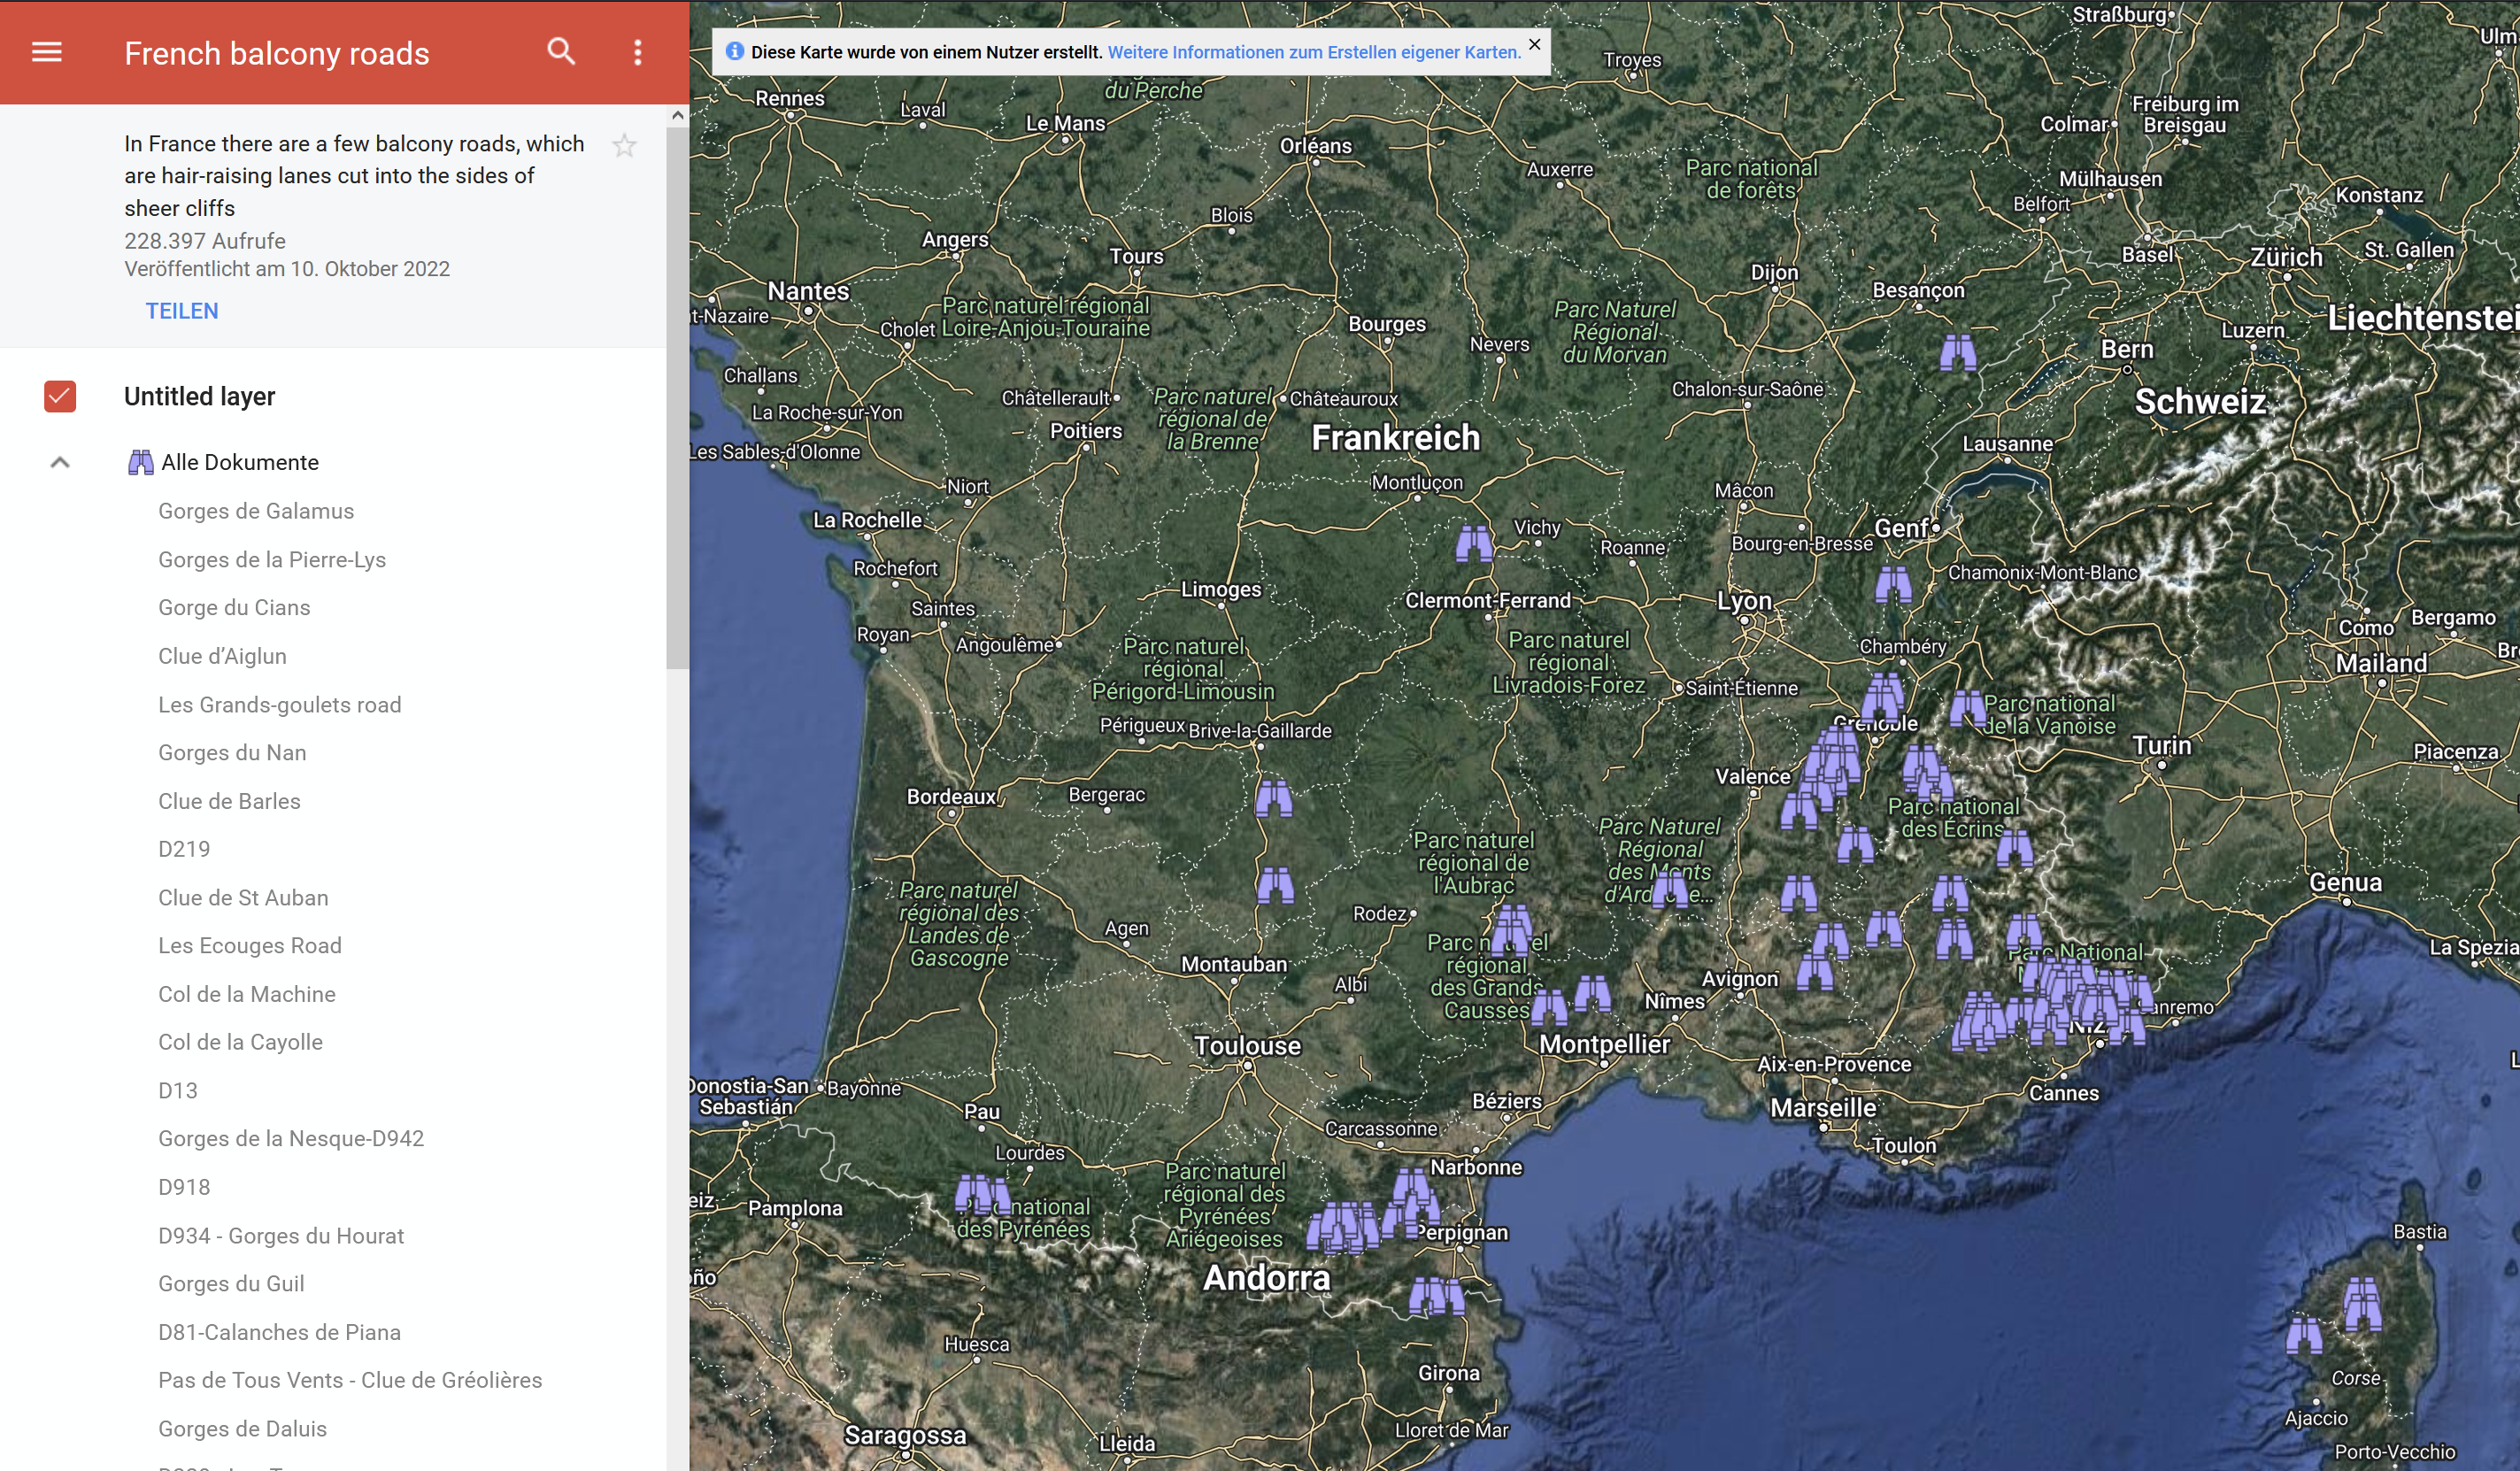Click the TEILEN share button

click(x=182, y=311)
